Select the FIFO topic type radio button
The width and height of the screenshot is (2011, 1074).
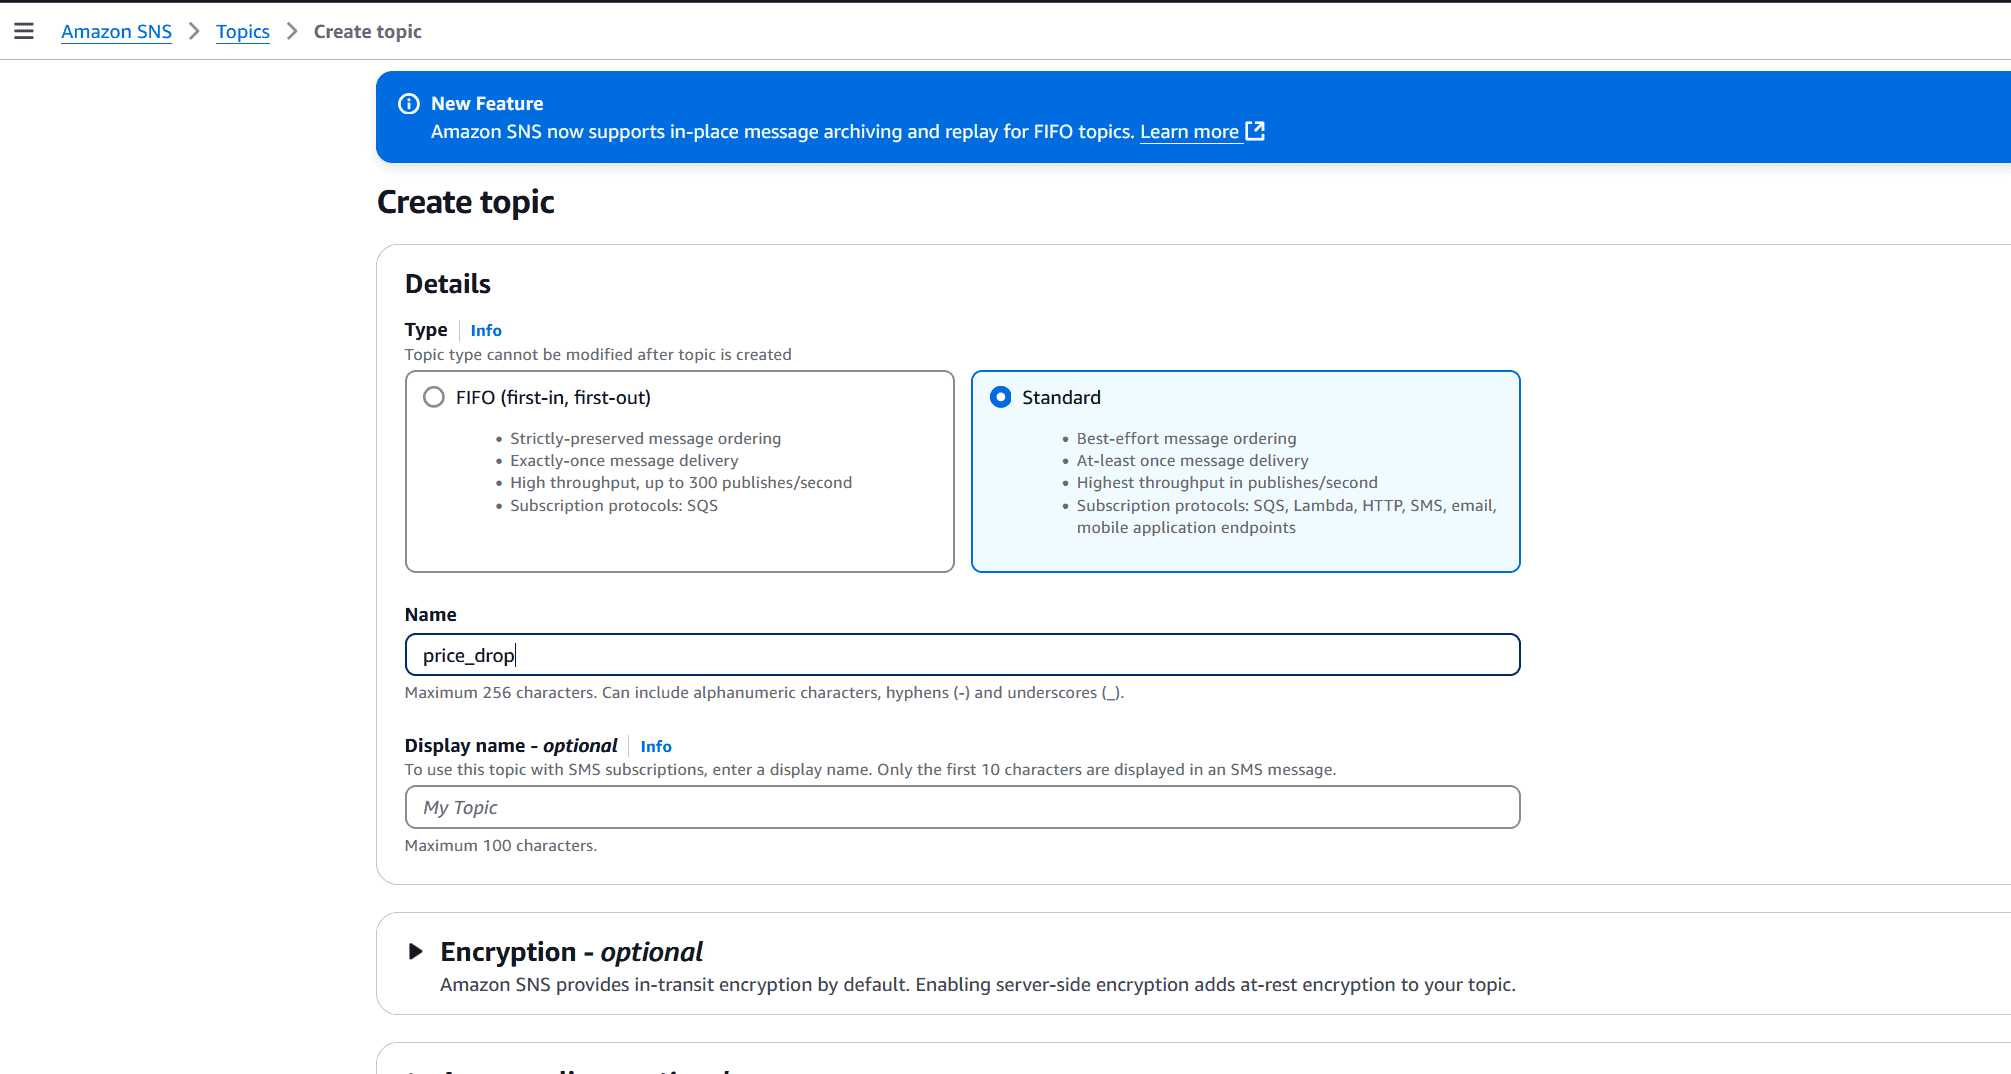(434, 397)
